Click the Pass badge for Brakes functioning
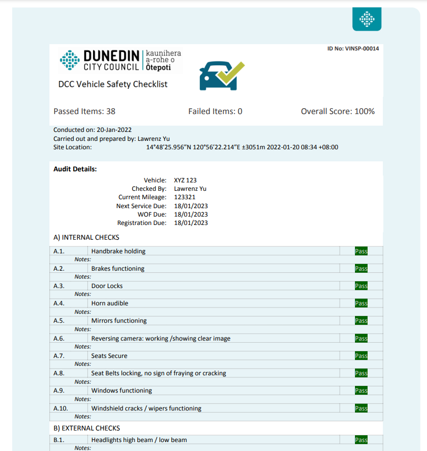Viewport: 427px width, 451px height. click(361, 268)
